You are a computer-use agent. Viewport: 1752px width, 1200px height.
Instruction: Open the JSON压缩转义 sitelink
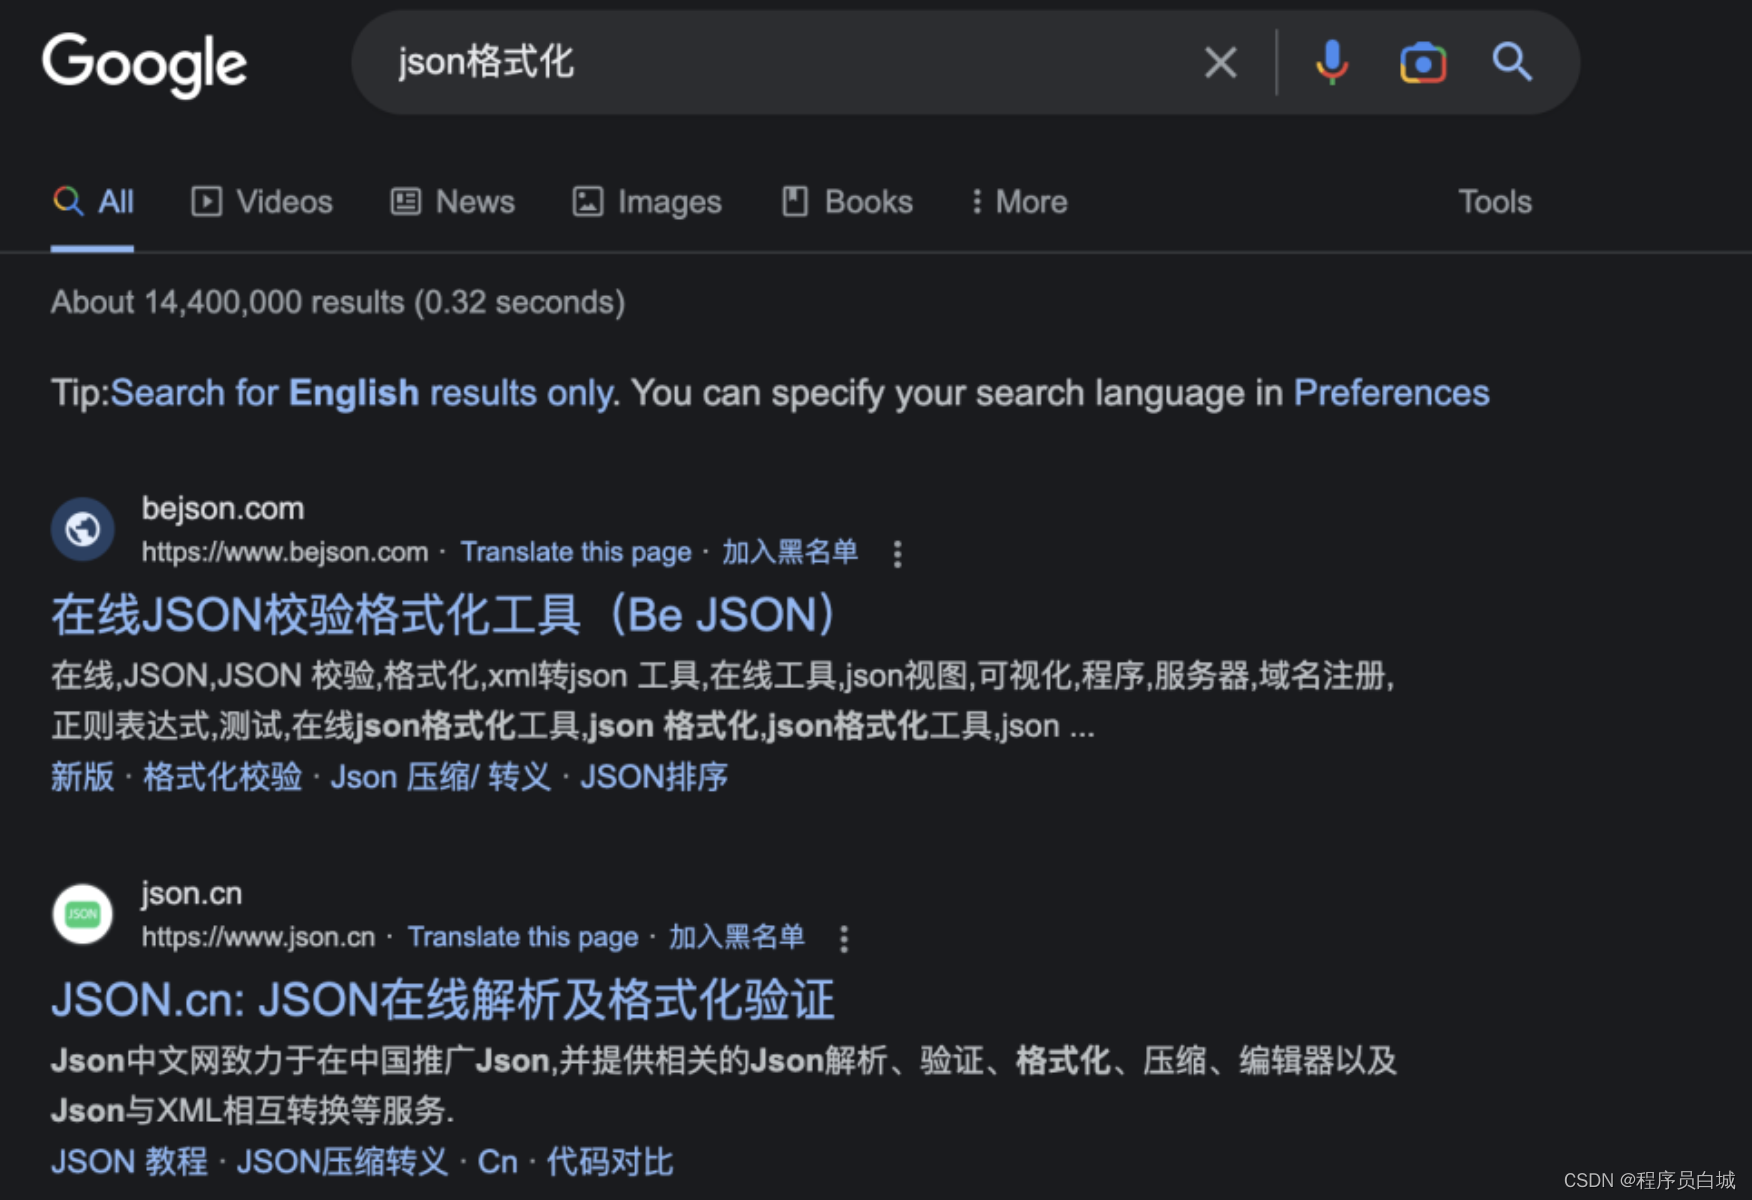(342, 1162)
